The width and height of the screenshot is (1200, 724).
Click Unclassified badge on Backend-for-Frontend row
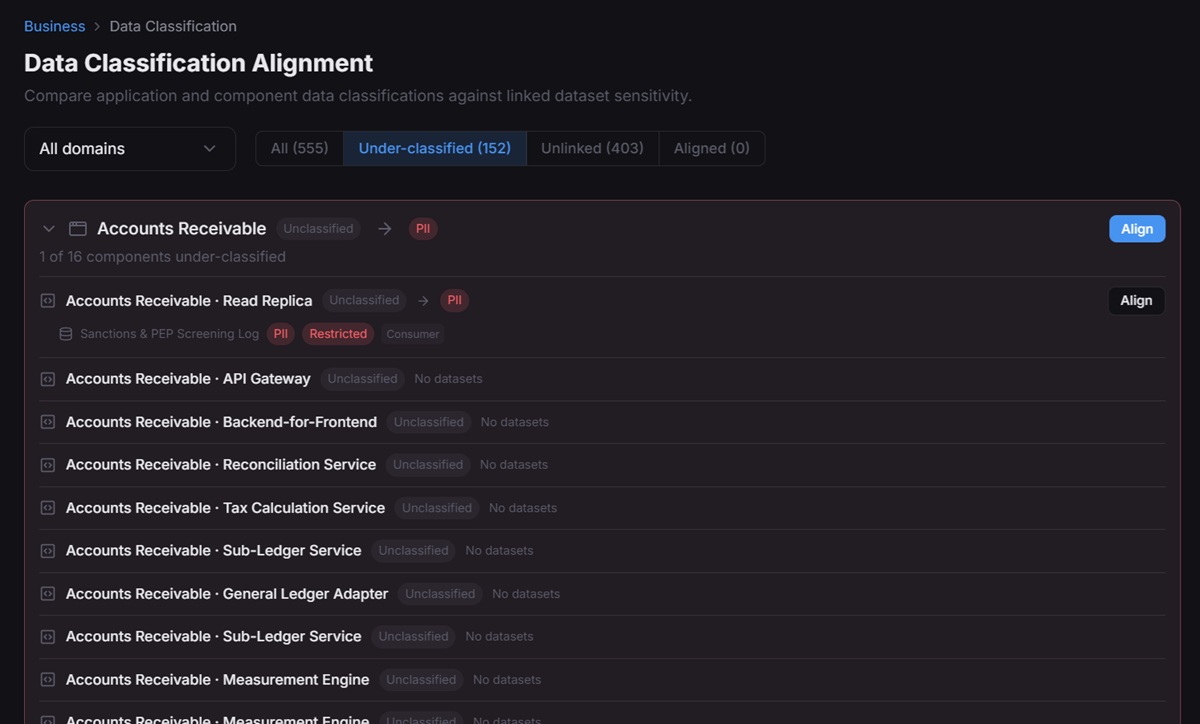pyautogui.click(x=429, y=422)
